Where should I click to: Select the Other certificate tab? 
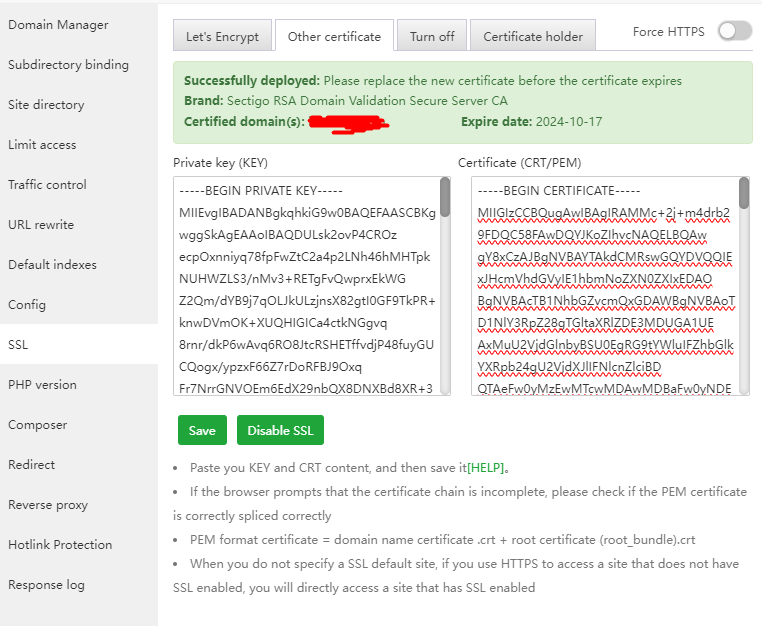click(x=334, y=37)
